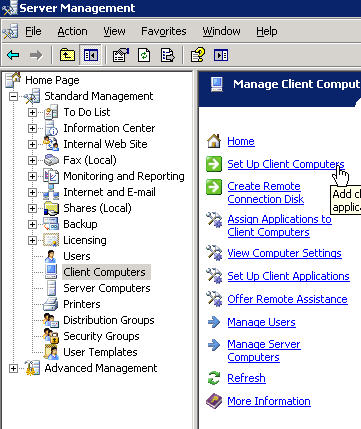Click the Shares (Local) folder icon

click(51, 208)
